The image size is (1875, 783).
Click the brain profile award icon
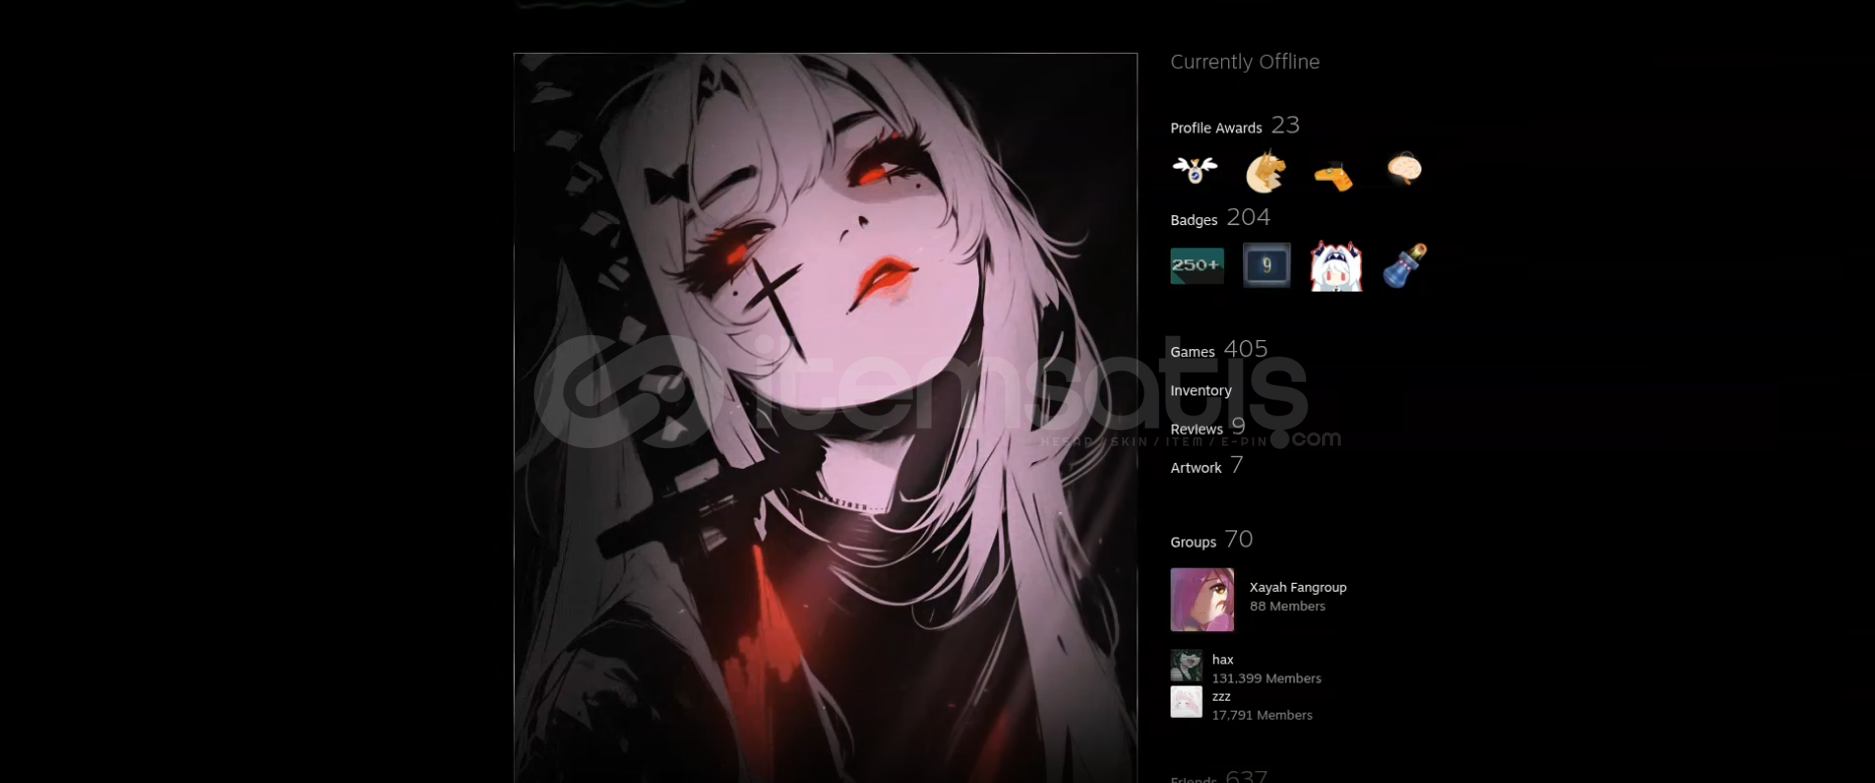click(x=1404, y=169)
